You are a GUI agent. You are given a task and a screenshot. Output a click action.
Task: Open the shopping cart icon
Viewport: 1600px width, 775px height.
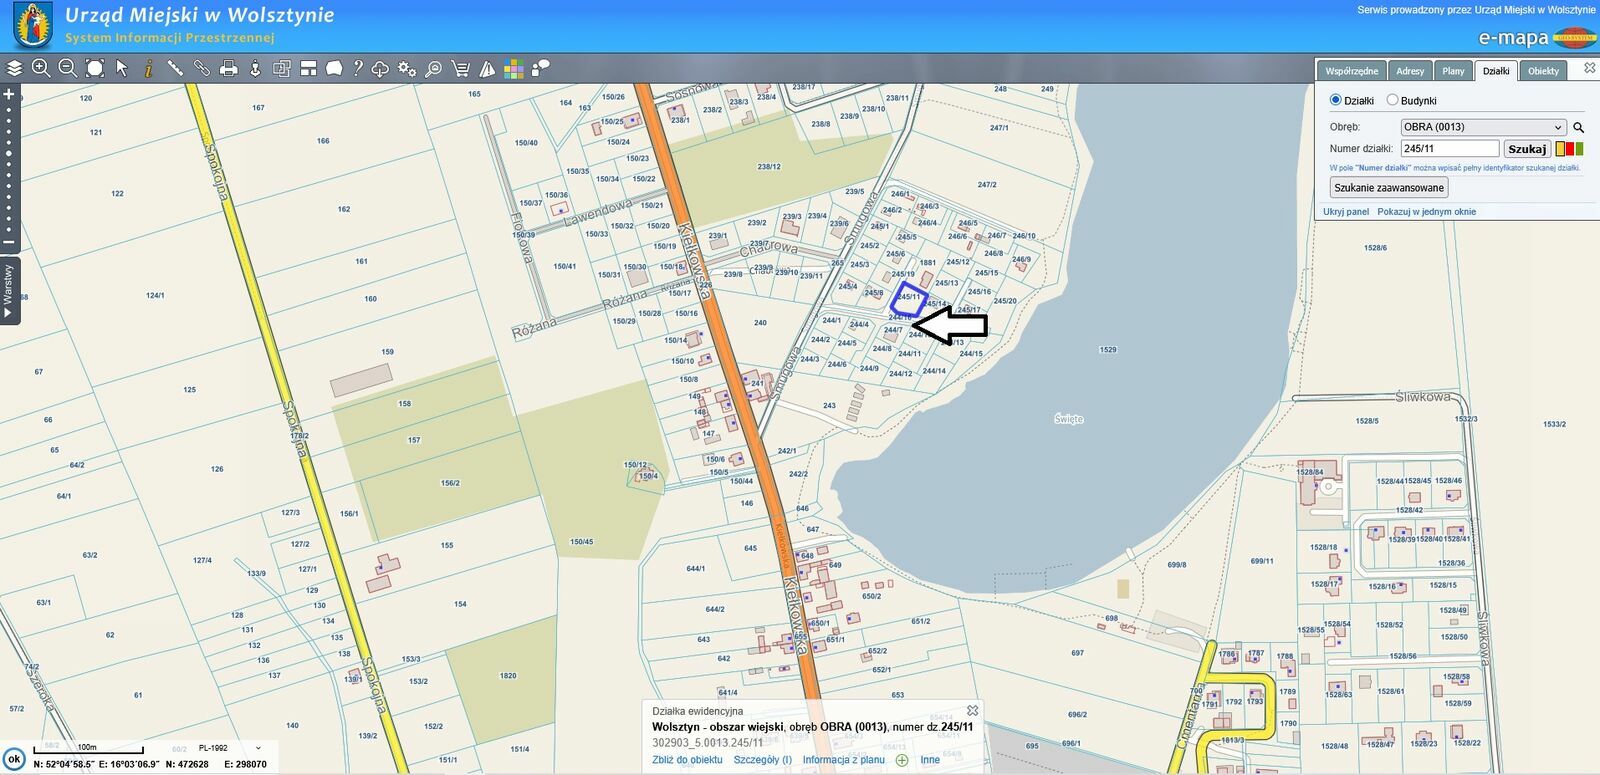[460, 68]
